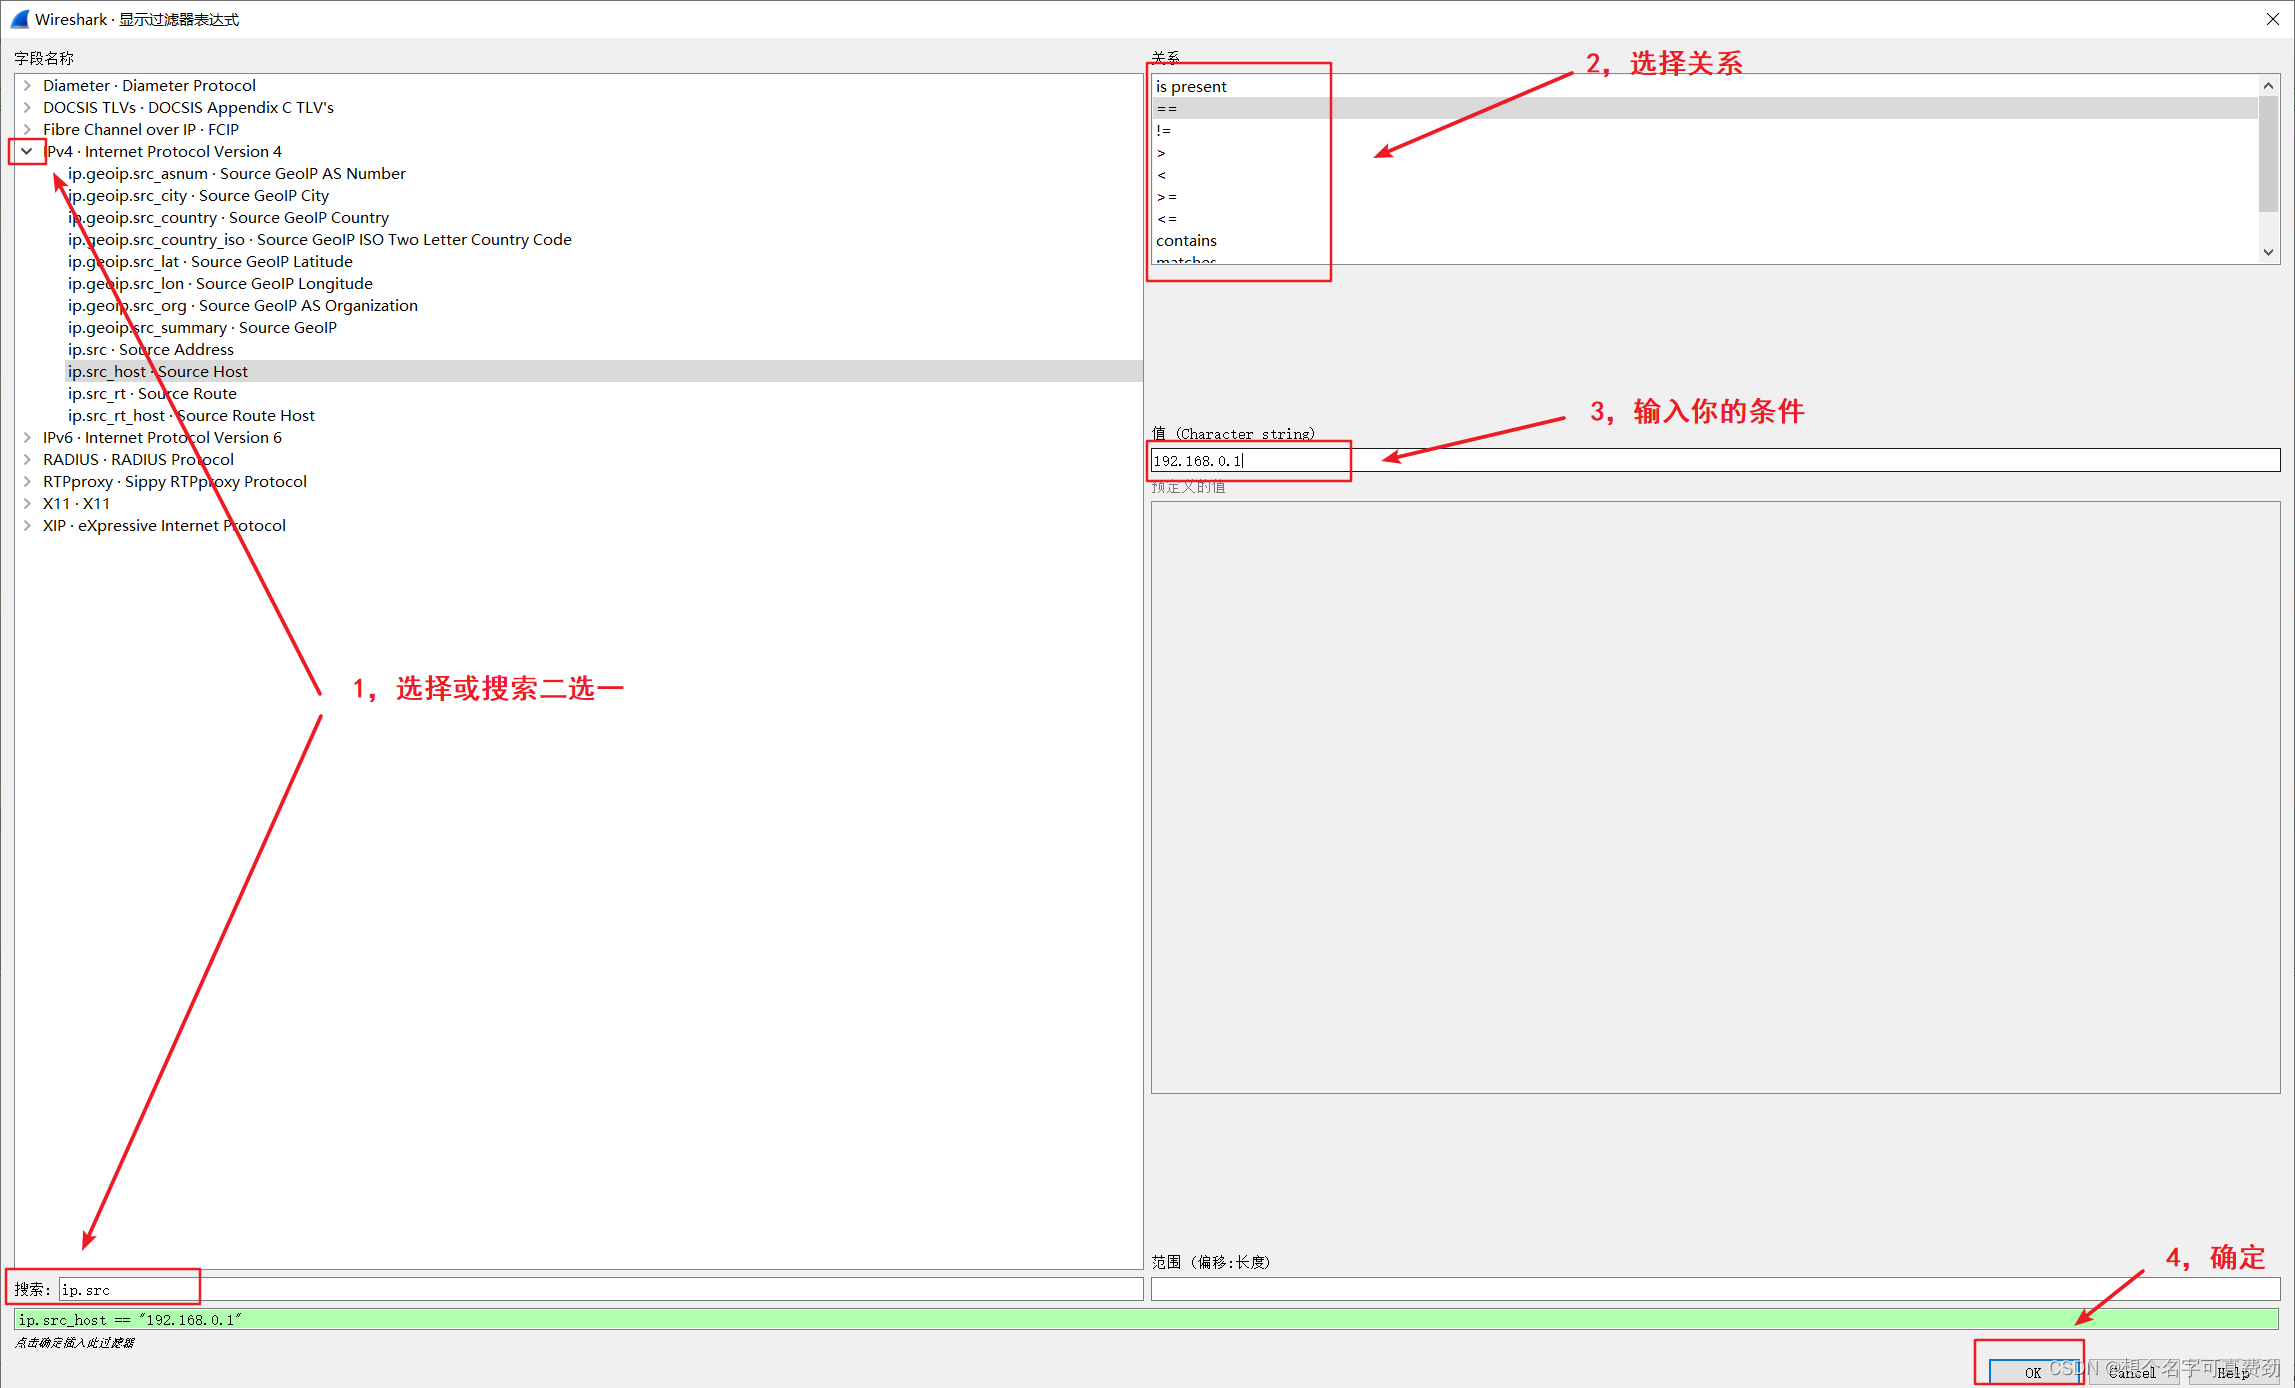The width and height of the screenshot is (2295, 1388).
Task: Confirm with the OK button
Action: click(2032, 1372)
